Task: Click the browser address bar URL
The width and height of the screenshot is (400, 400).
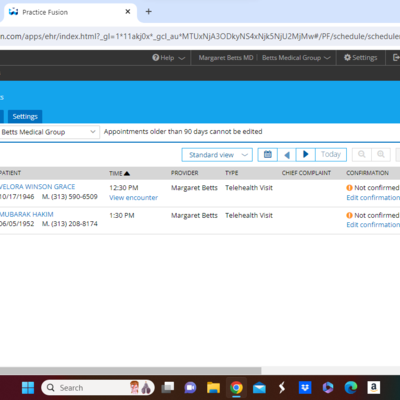Action: click(200, 36)
